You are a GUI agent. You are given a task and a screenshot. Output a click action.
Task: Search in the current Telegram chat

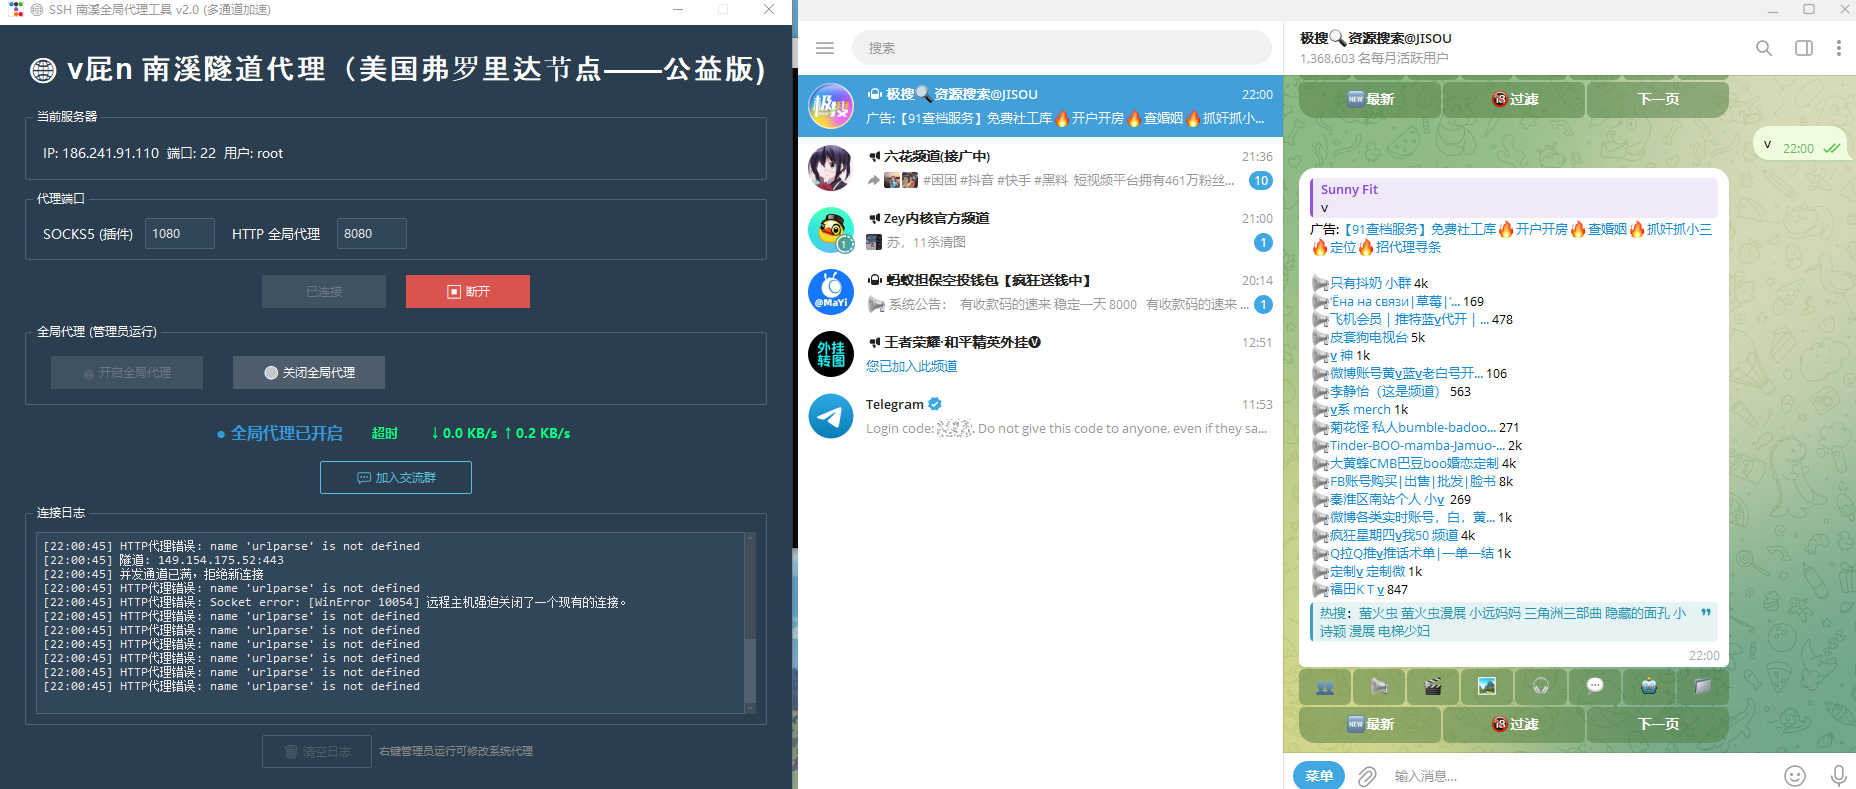1764,48
